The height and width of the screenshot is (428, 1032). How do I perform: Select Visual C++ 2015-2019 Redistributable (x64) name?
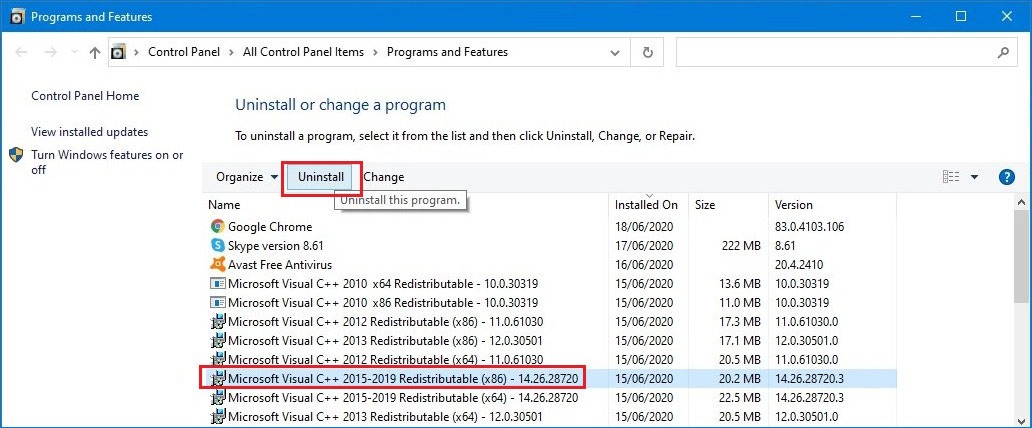pos(403,398)
